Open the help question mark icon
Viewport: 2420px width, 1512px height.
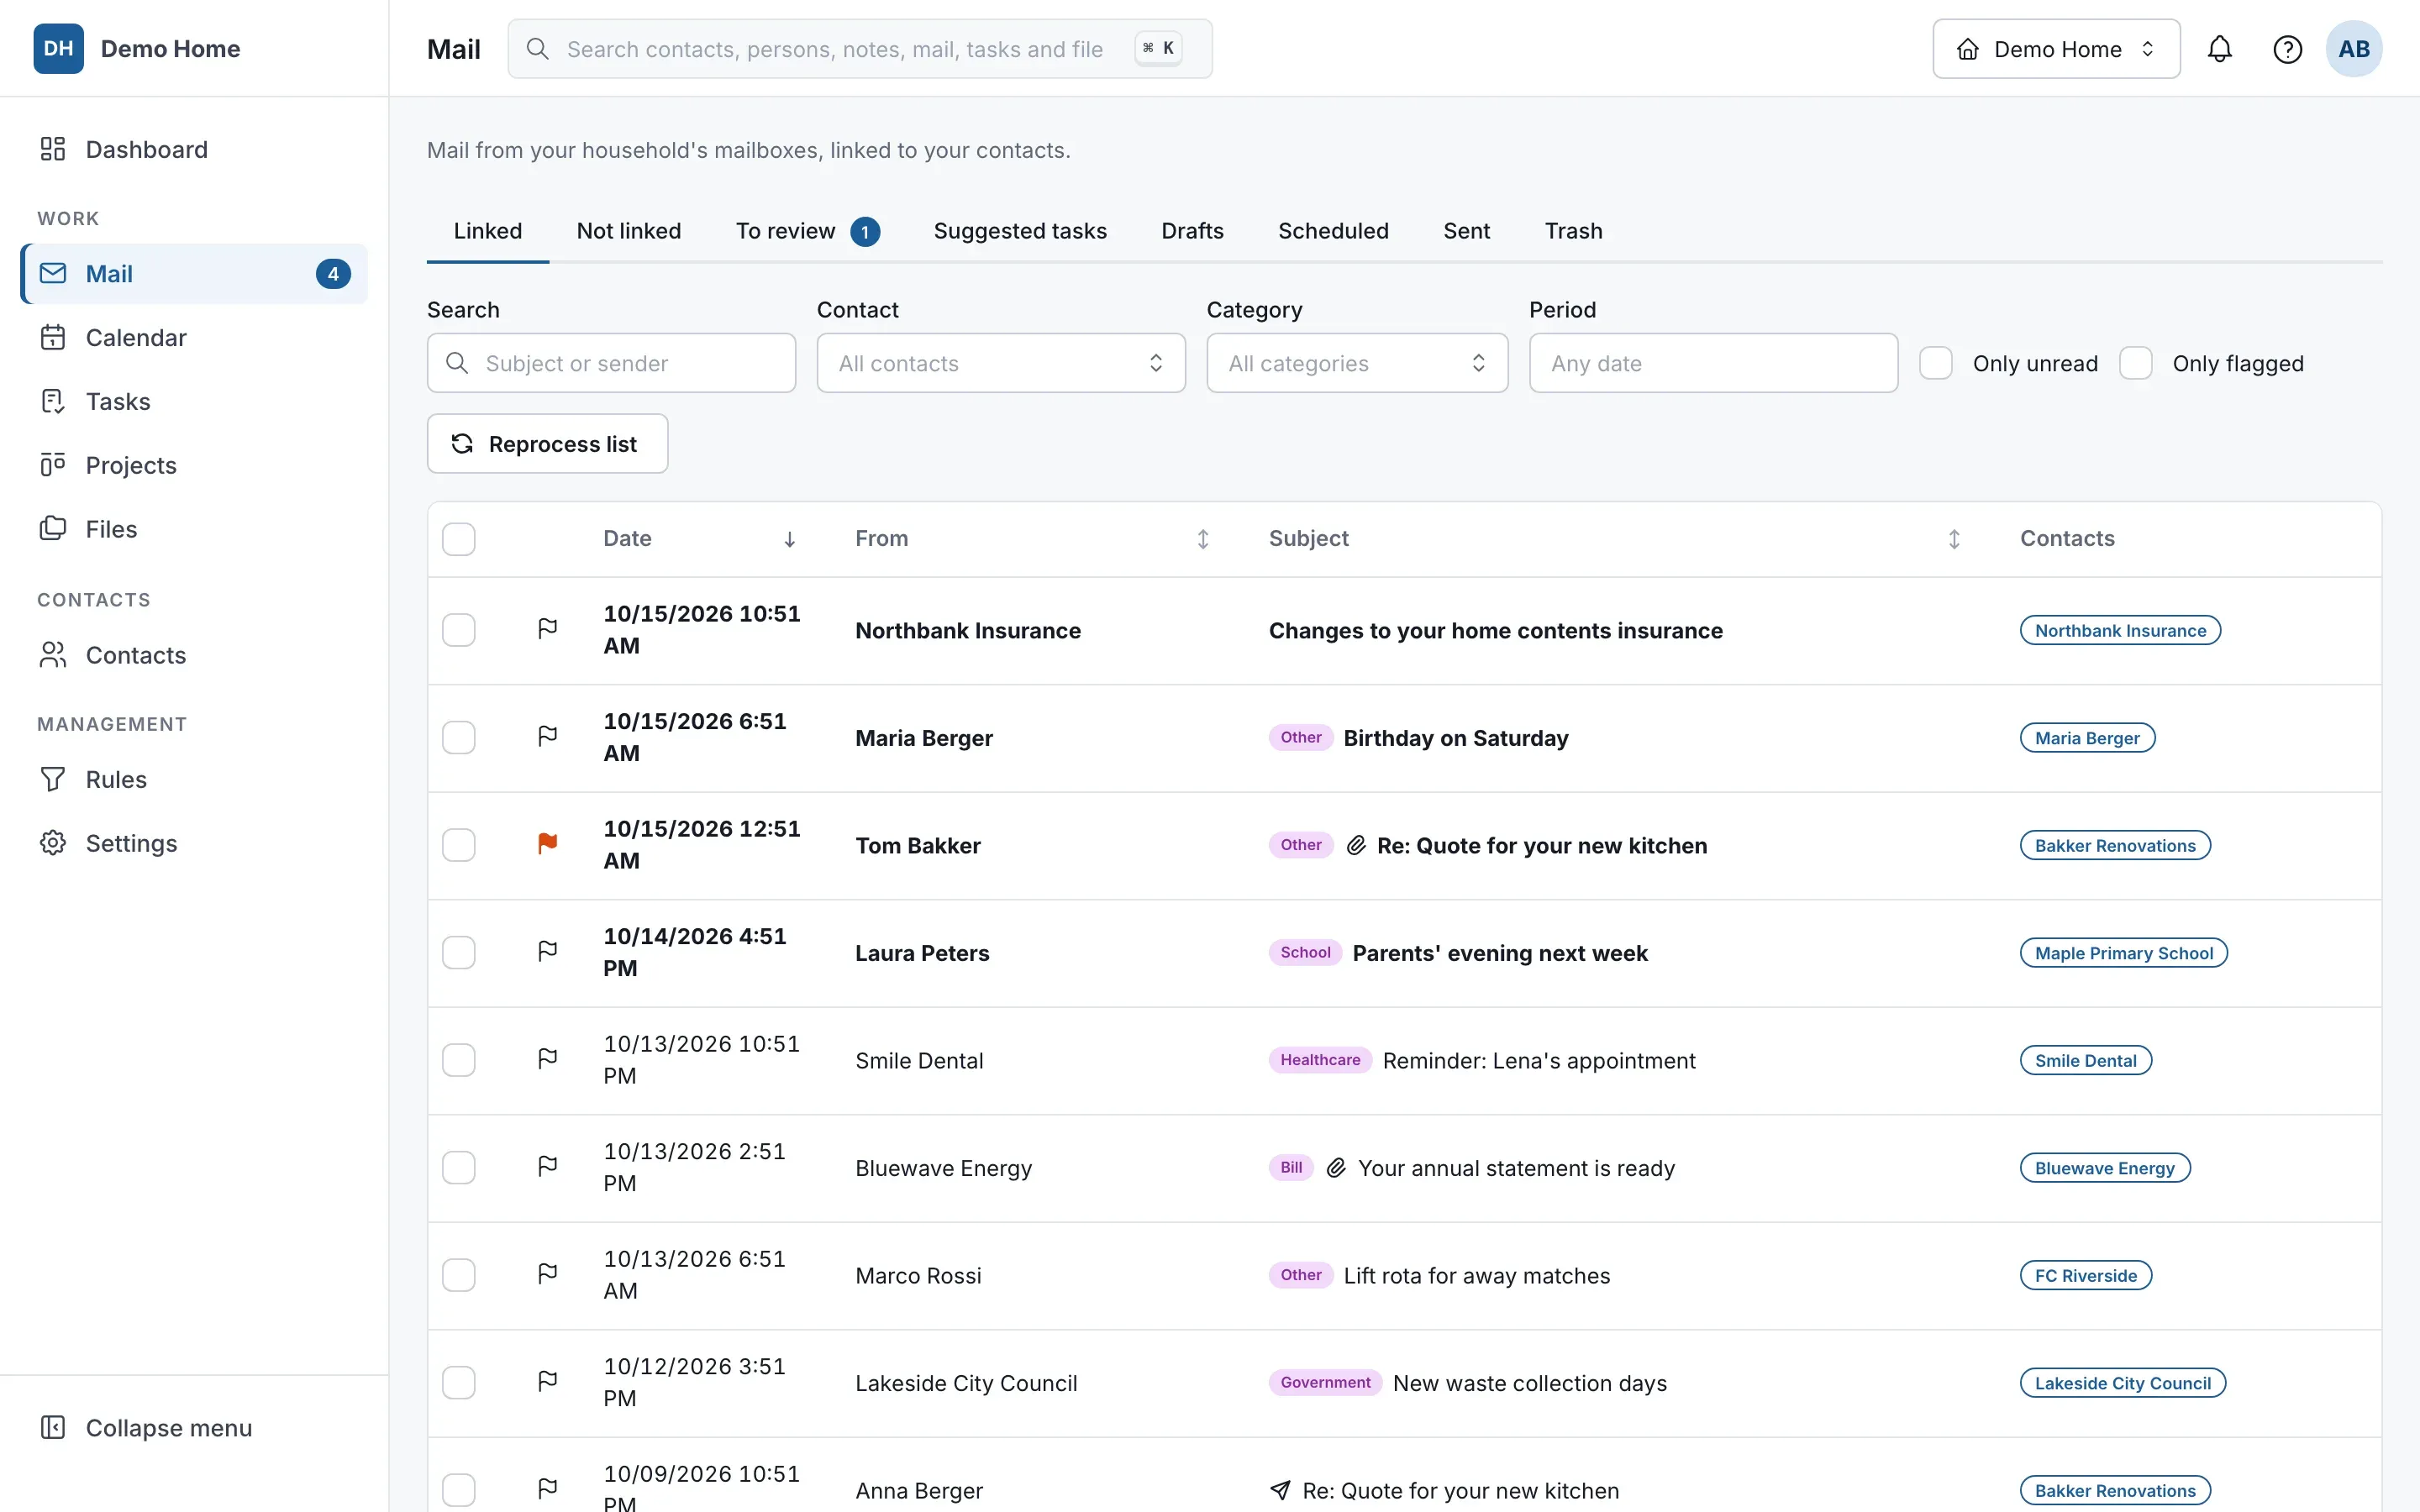(x=2287, y=49)
